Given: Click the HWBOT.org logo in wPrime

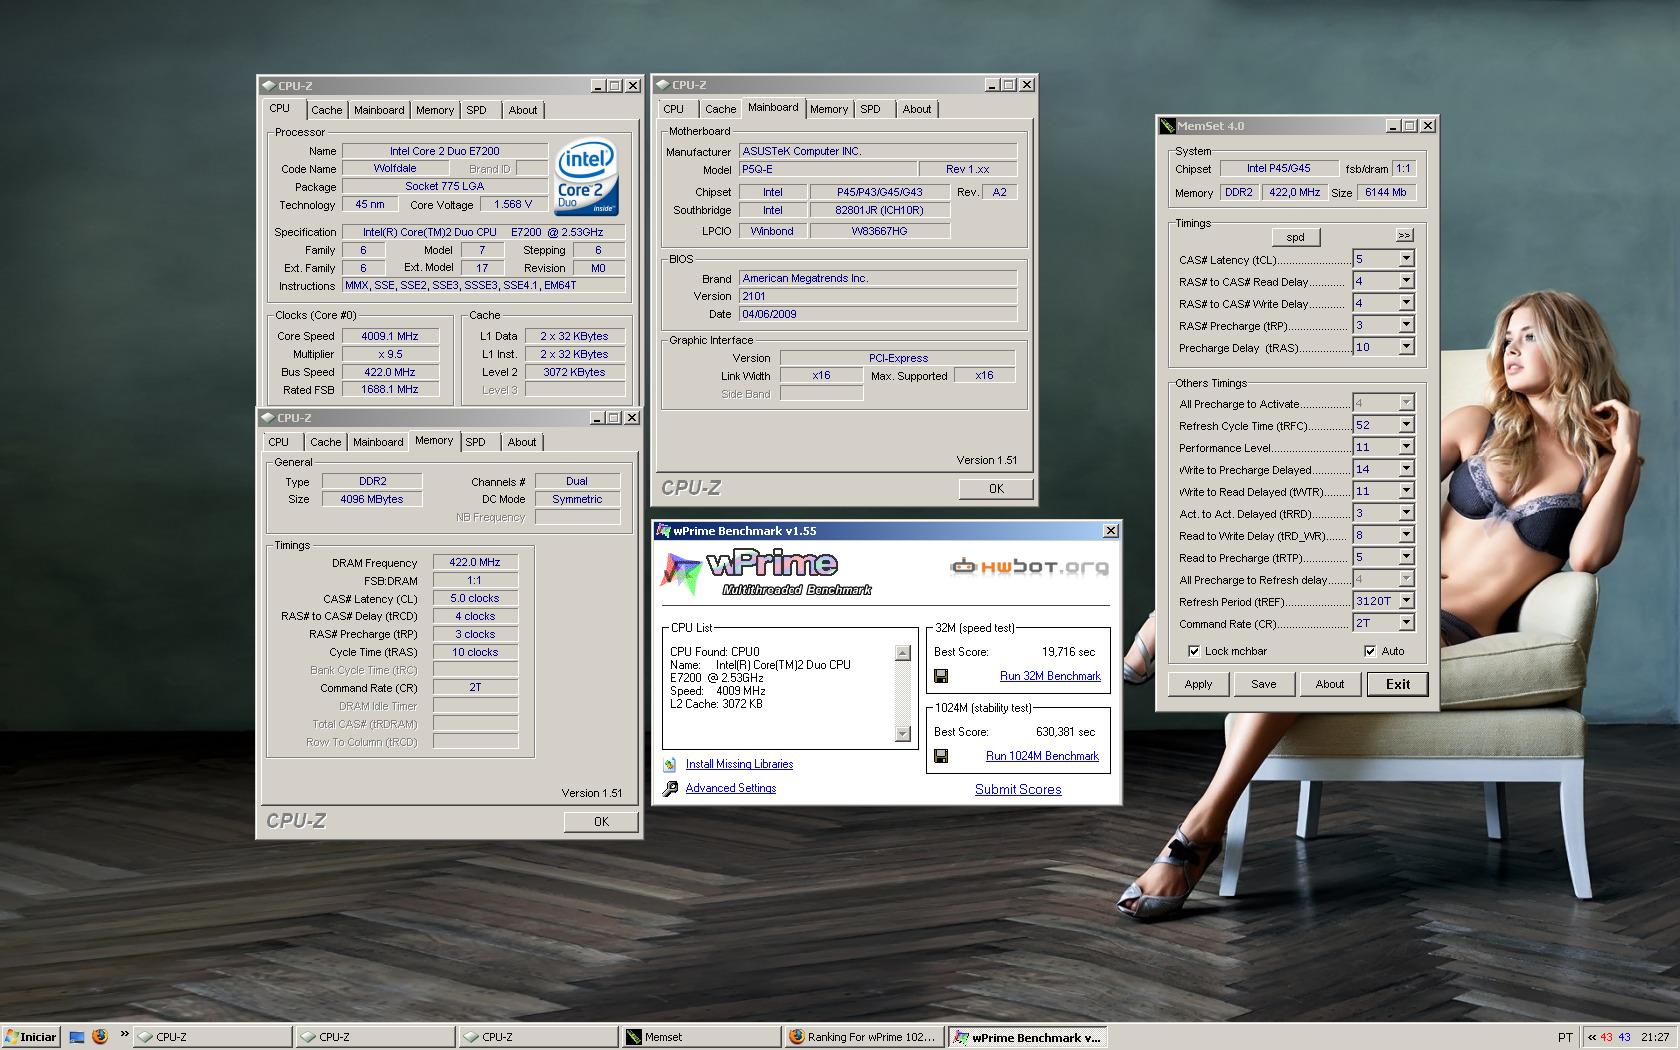Looking at the screenshot, I should tap(1029, 567).
